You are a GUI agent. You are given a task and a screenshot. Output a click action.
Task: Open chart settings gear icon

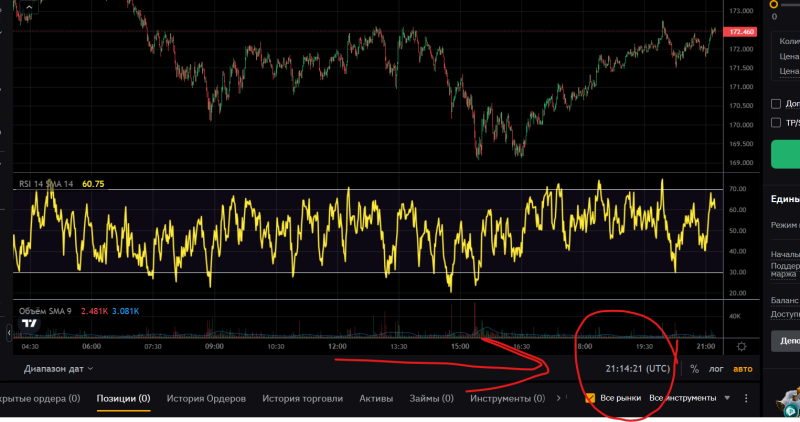(741, 346)
